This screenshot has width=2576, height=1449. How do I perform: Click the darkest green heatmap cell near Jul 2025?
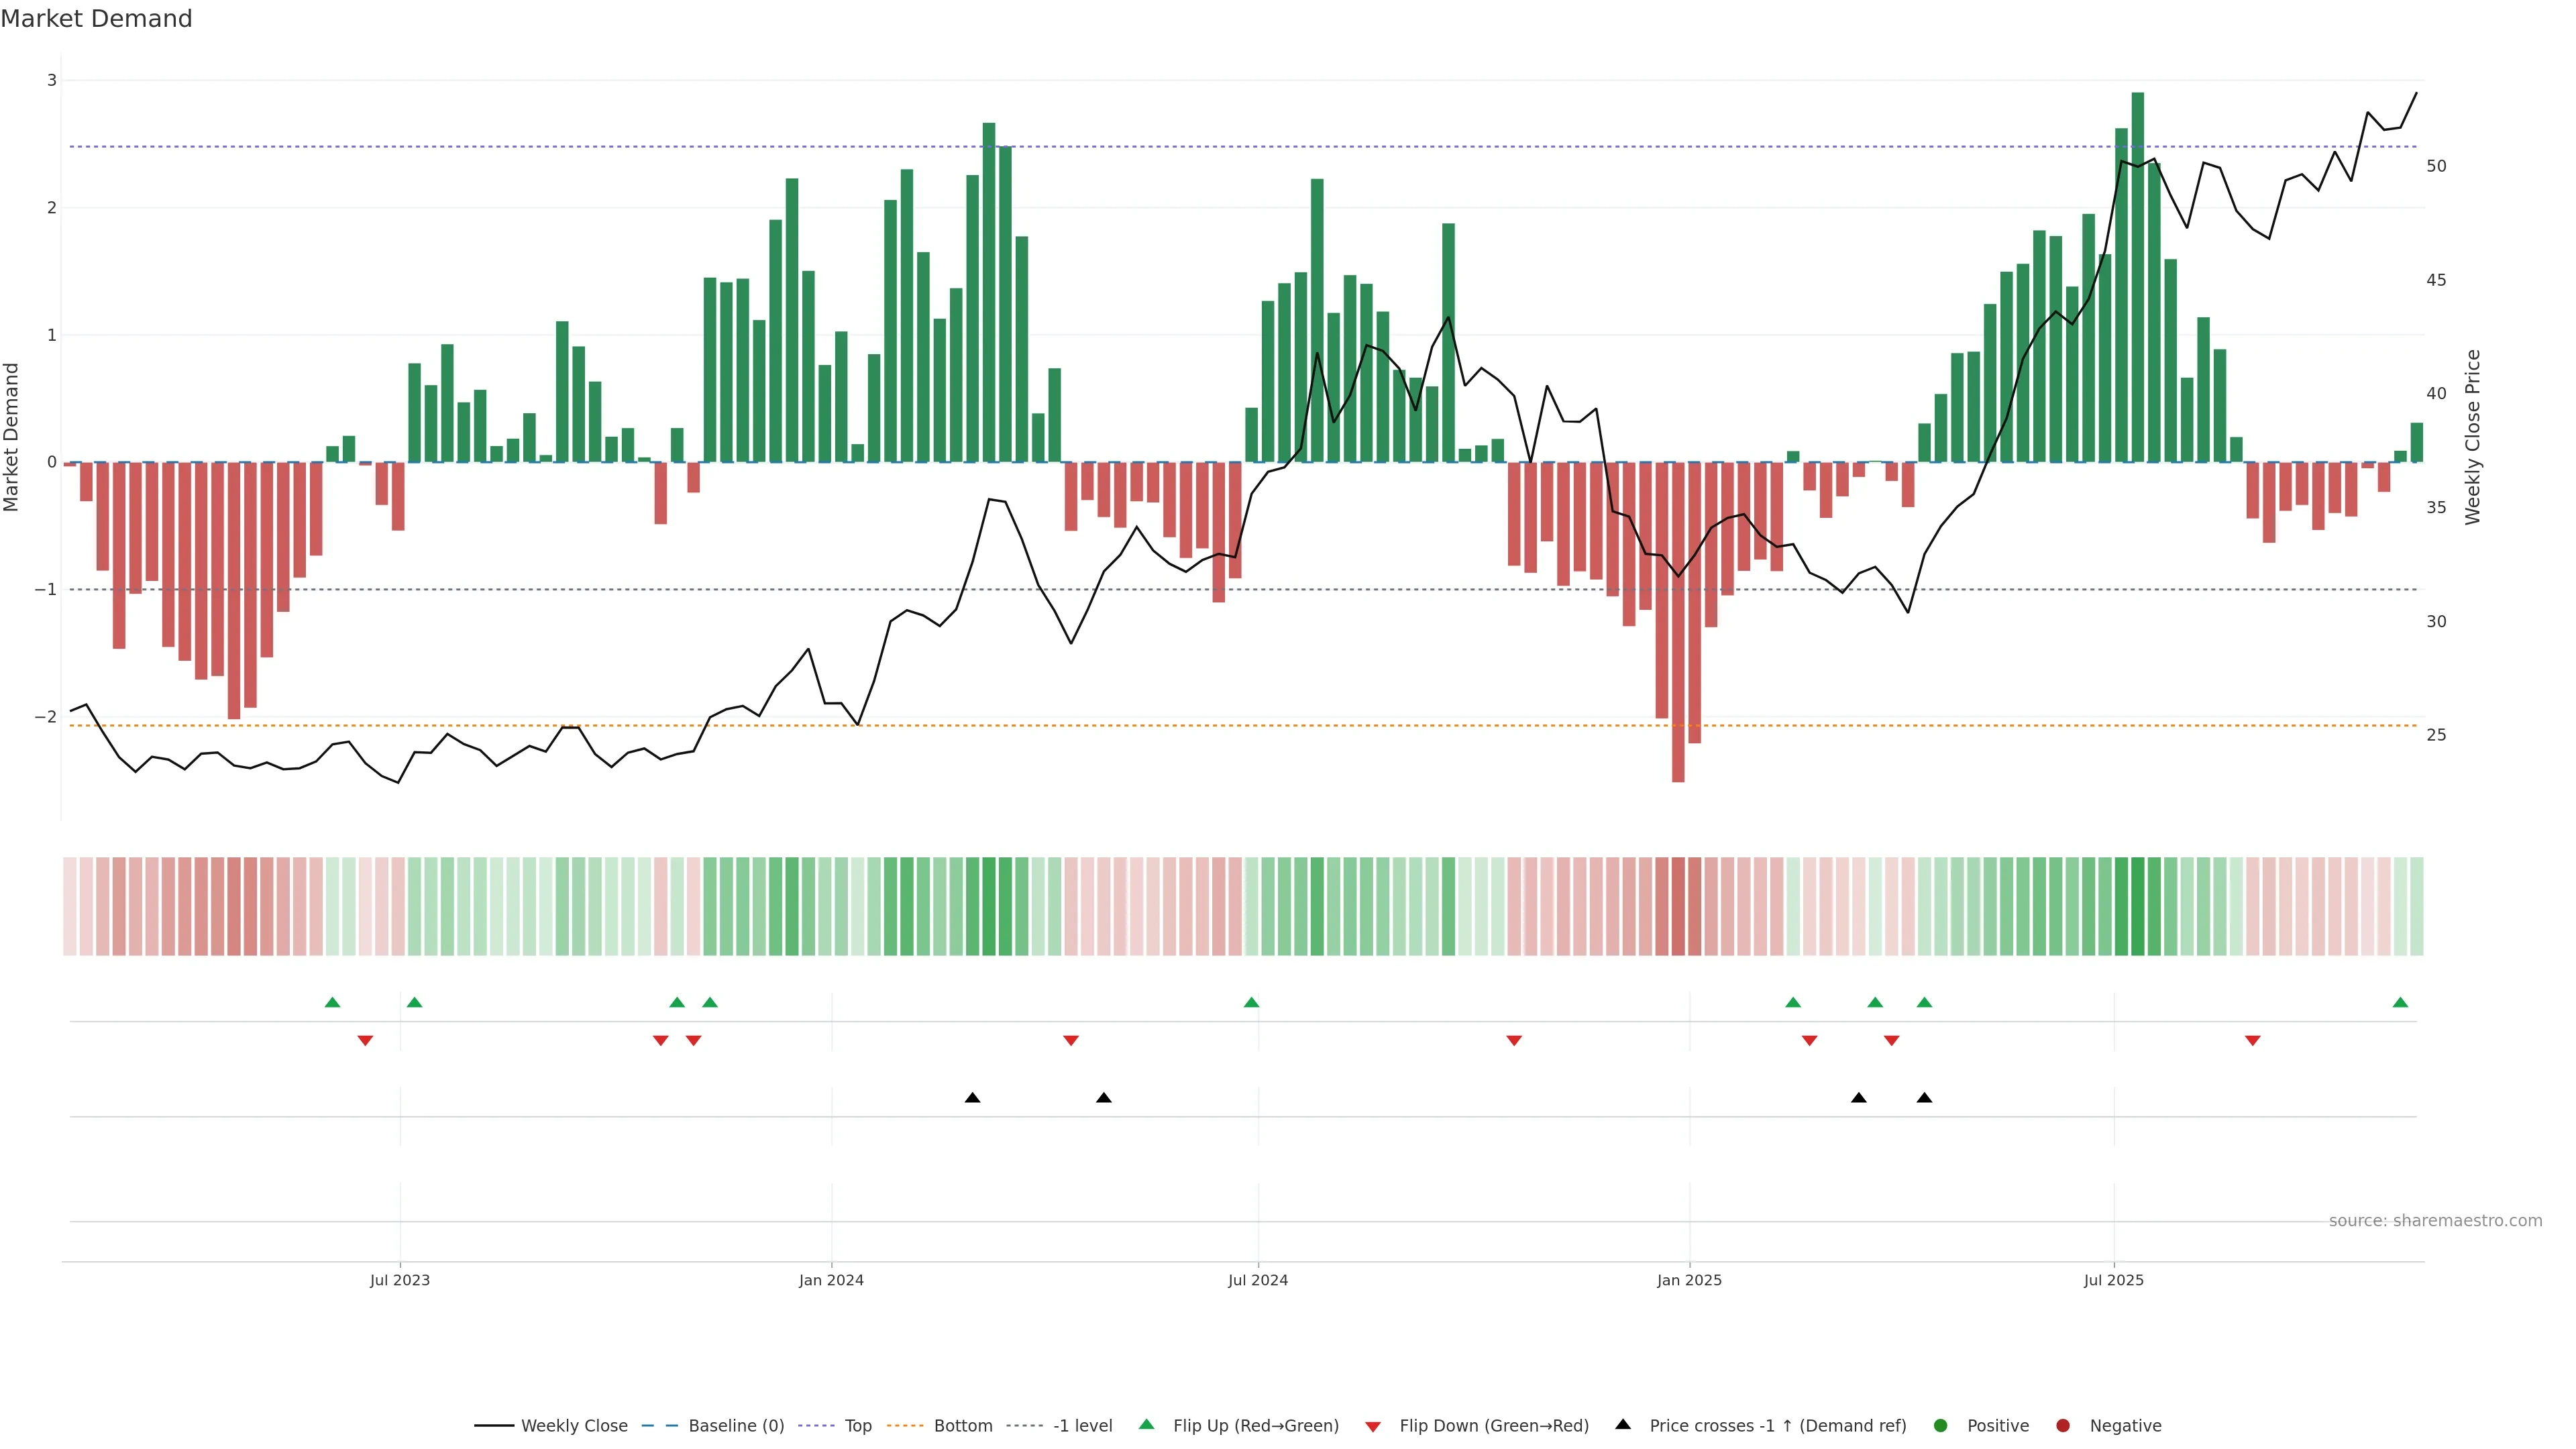point(2137,906)
